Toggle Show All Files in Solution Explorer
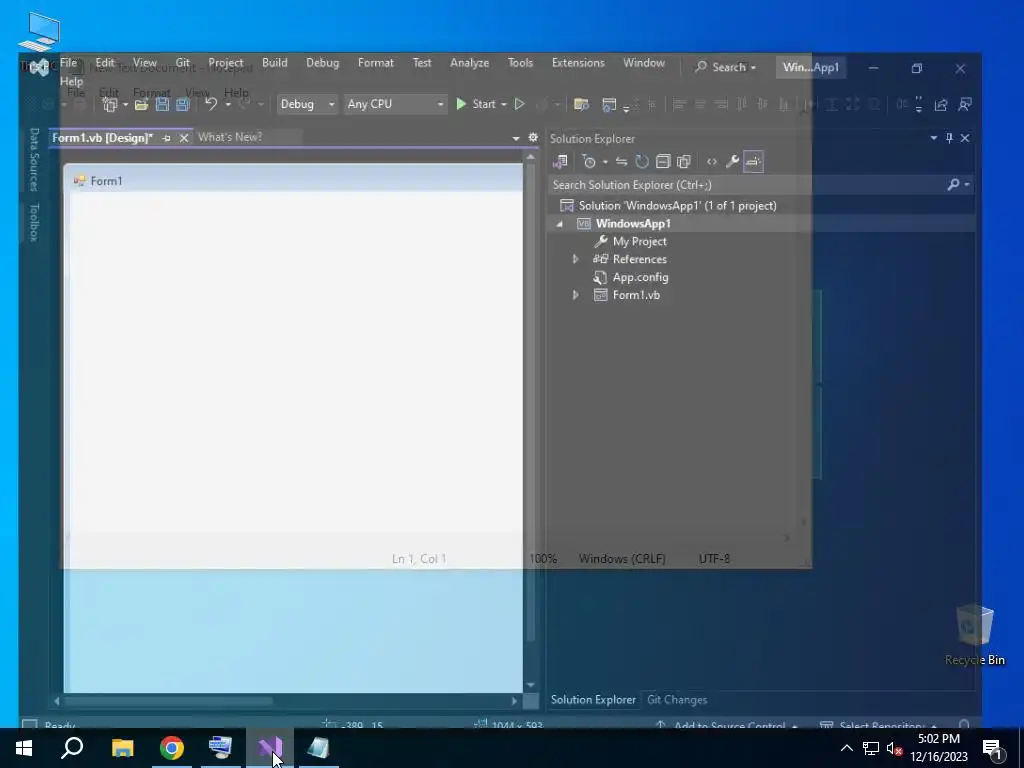The height and width of the screenshot is (768, 1024). click(x=684, y=161)
